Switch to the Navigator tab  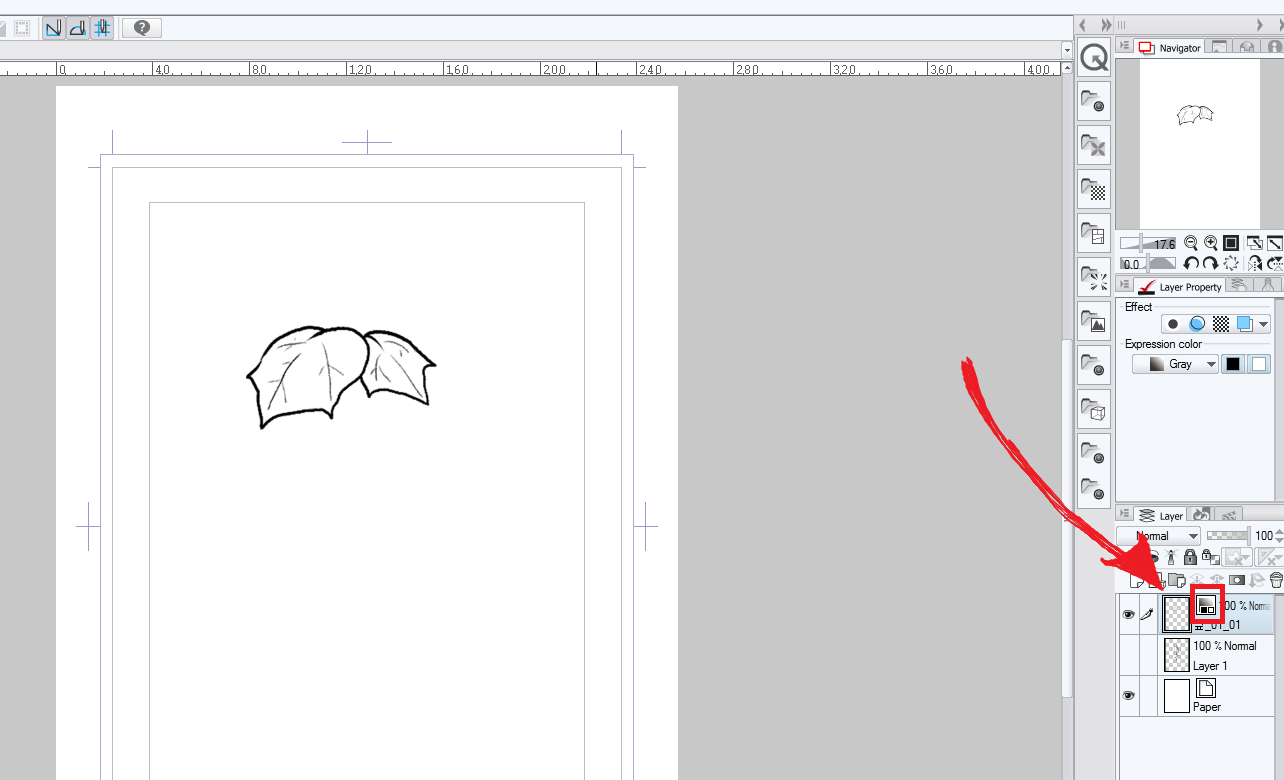click(x=1170, y=48)
